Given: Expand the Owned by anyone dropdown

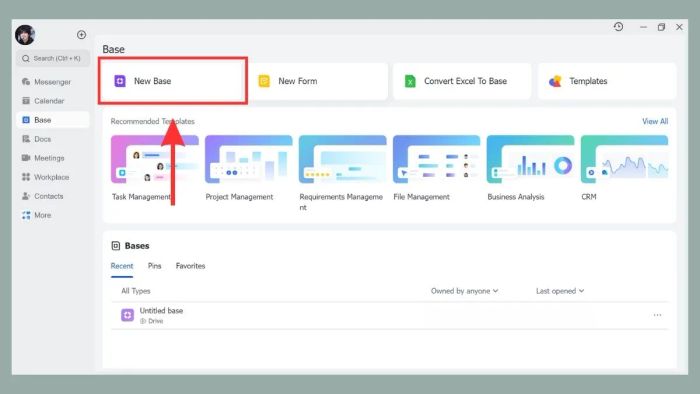Looking at the screenshot, I should [x=464, y=291].
